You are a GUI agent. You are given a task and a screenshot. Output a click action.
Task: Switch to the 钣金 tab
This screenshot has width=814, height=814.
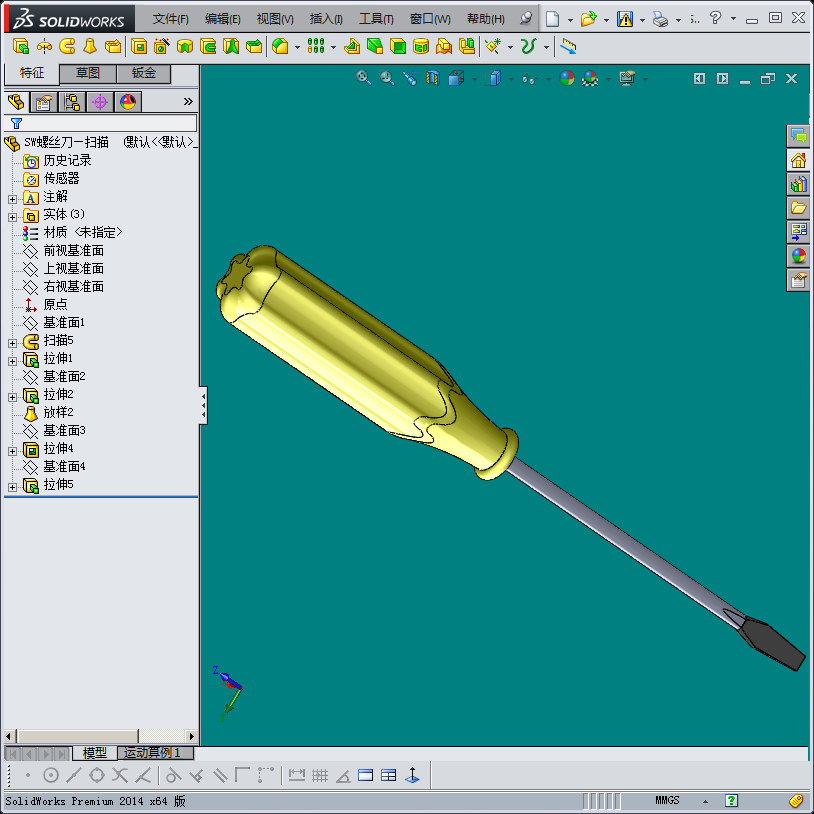coord(143,73)
